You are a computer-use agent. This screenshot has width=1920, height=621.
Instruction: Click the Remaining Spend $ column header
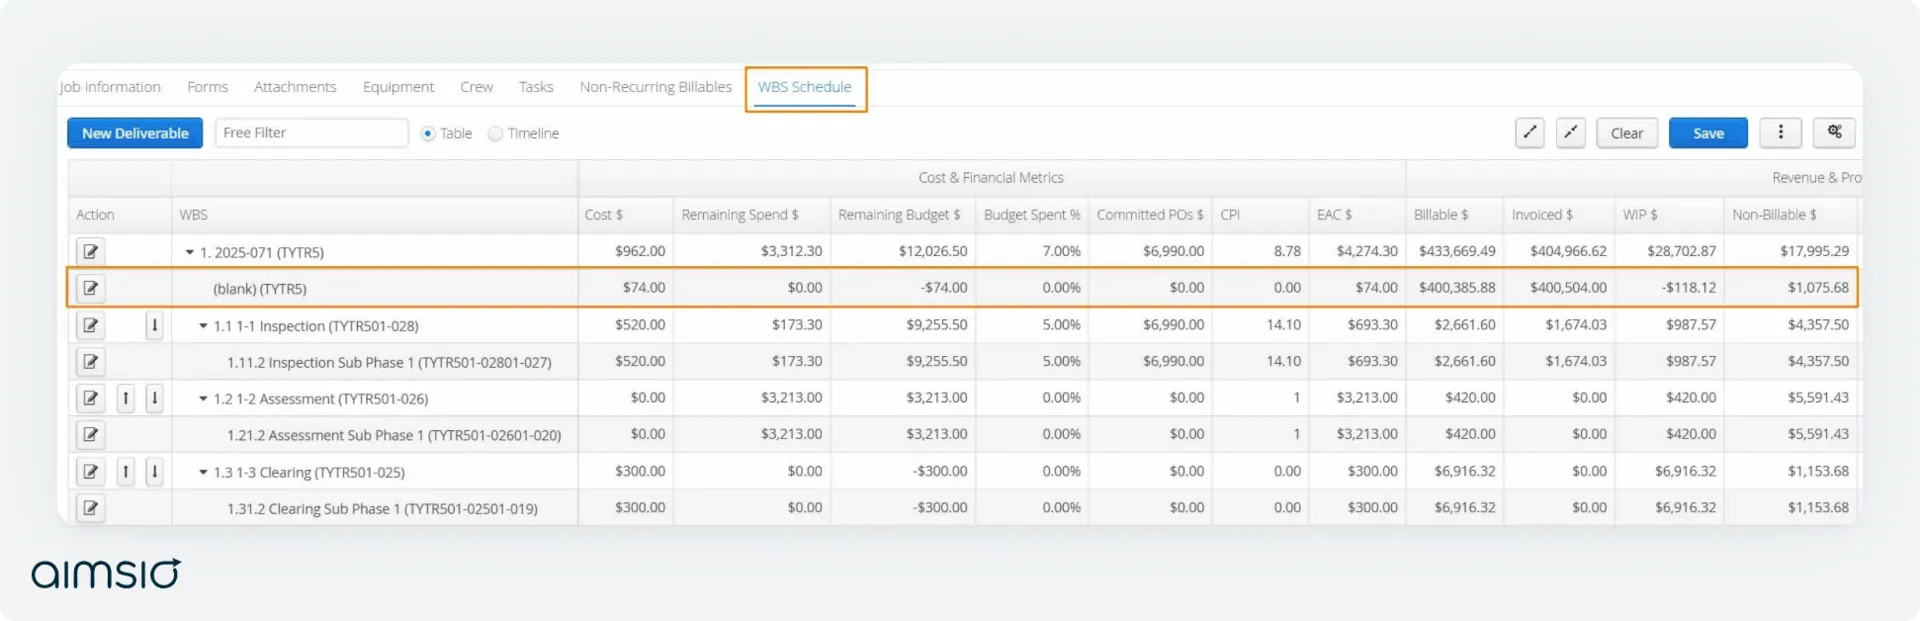point(751,215)
